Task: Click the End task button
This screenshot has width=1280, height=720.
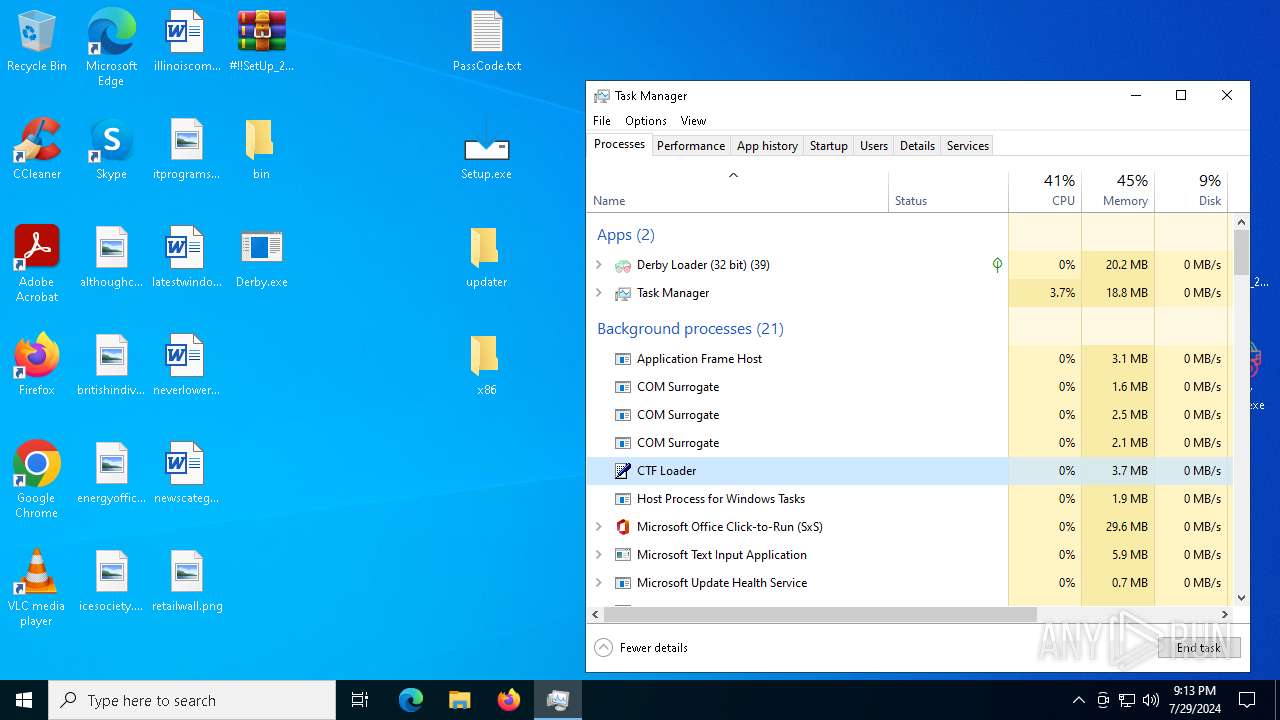Action: 1199,648
